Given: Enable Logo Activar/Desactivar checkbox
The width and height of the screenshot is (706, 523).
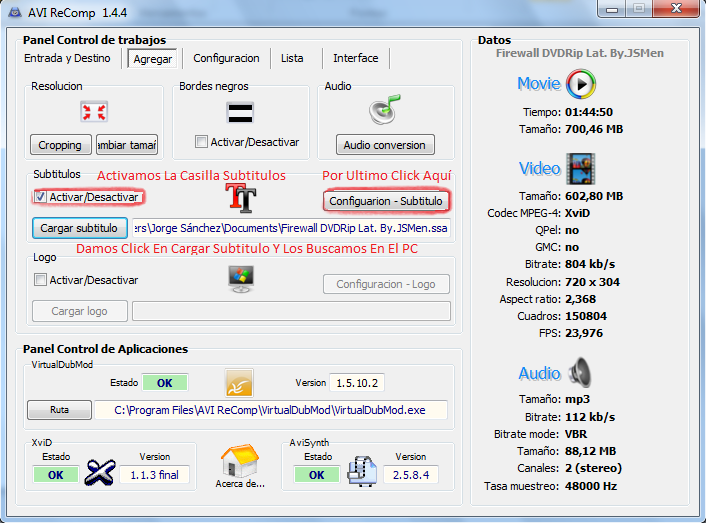Looking at the screenshot, I should click(40, 280).
